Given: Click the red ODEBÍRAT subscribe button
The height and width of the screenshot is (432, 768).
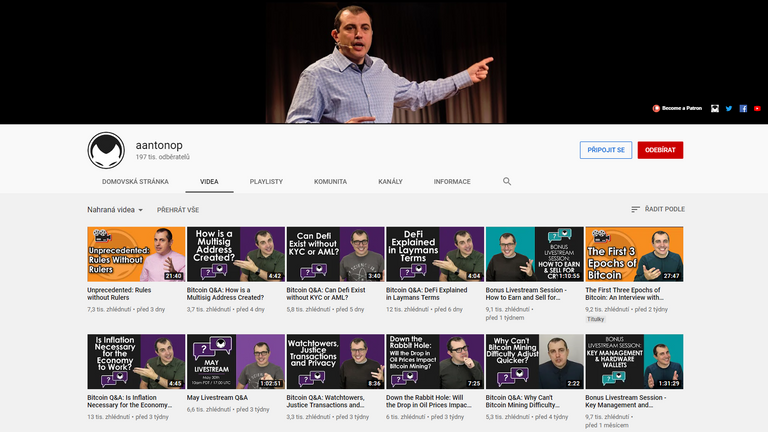Looking at the screenshot, I should click(x=660, y=150).
